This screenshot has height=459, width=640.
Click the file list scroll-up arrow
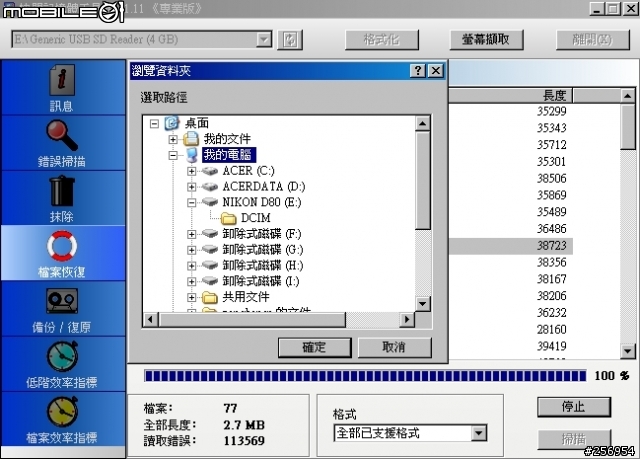click(x=628, y=96)
